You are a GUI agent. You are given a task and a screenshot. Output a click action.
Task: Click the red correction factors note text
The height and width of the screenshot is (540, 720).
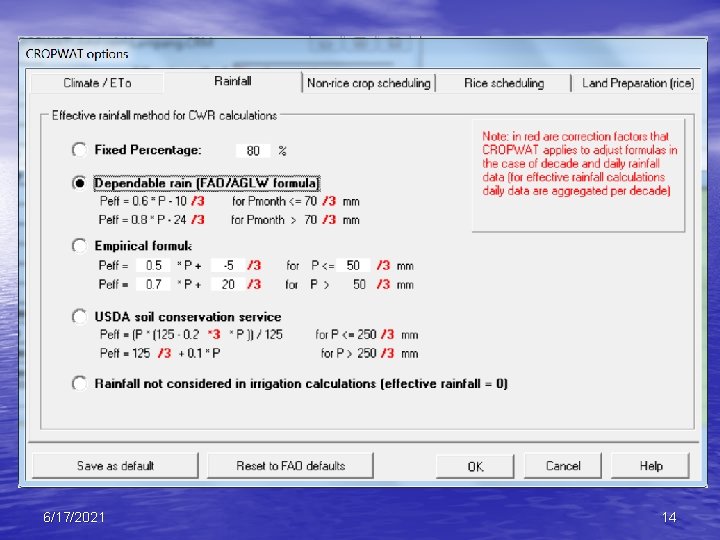(579, 163)
